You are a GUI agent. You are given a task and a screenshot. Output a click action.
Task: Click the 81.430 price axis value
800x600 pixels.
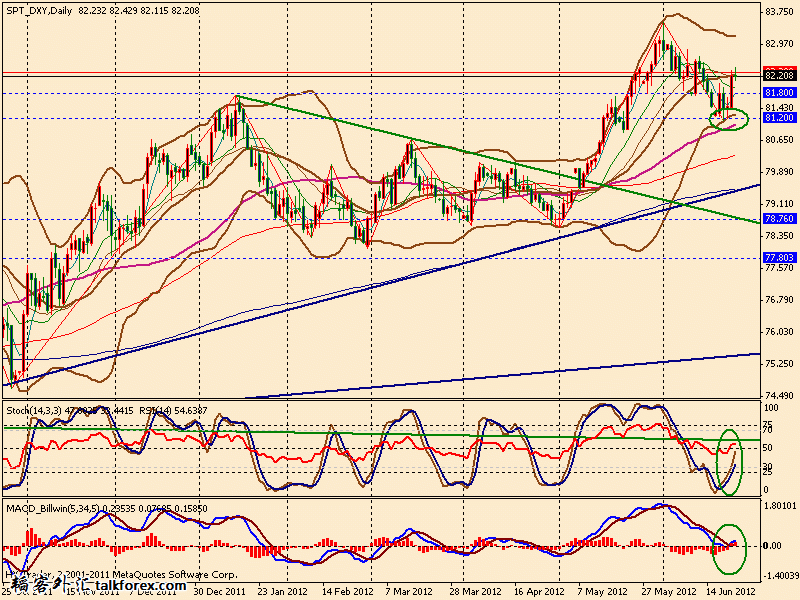click(780, 108)
